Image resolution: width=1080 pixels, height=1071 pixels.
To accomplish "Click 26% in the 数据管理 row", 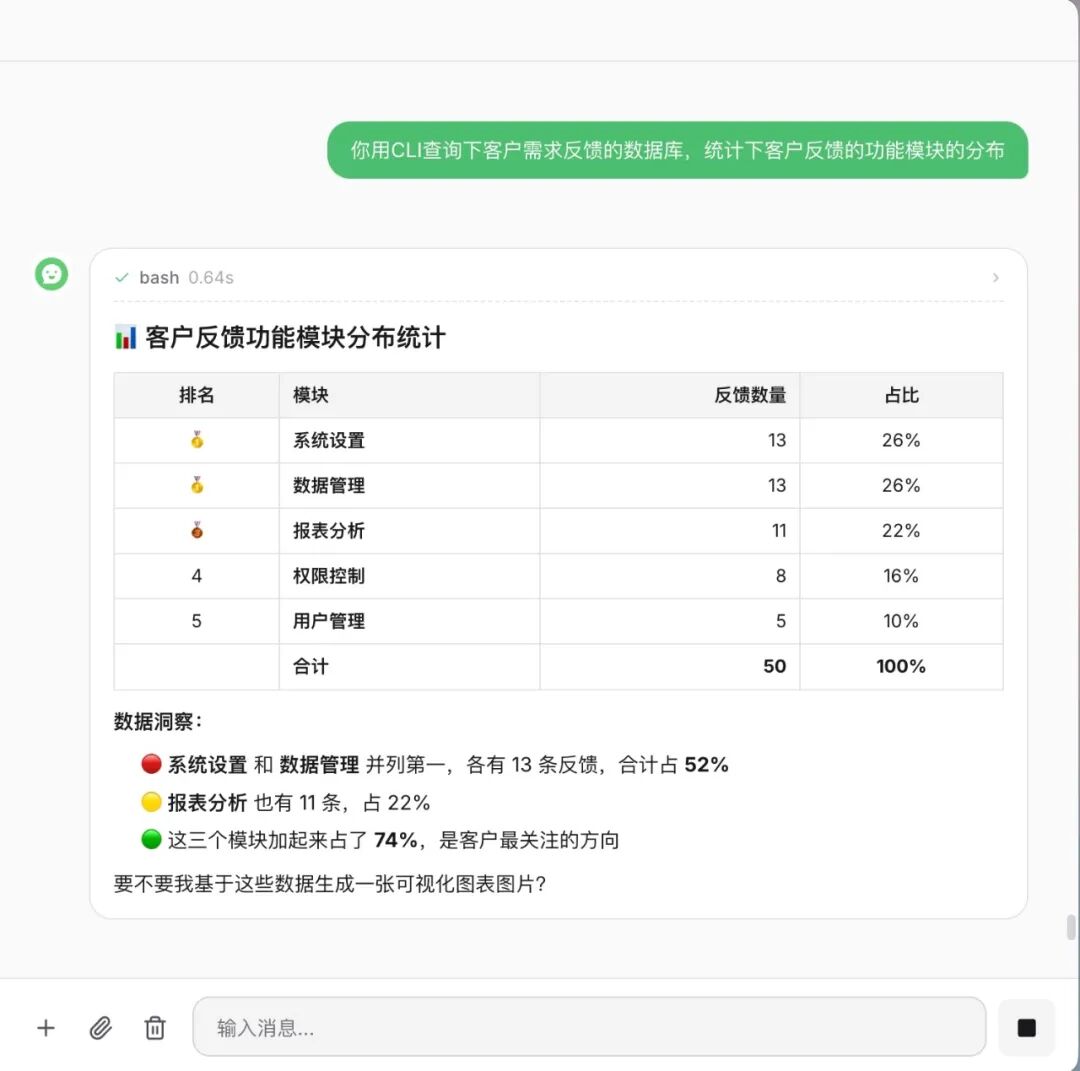I will pyautogui.click(x=901, y=486).
